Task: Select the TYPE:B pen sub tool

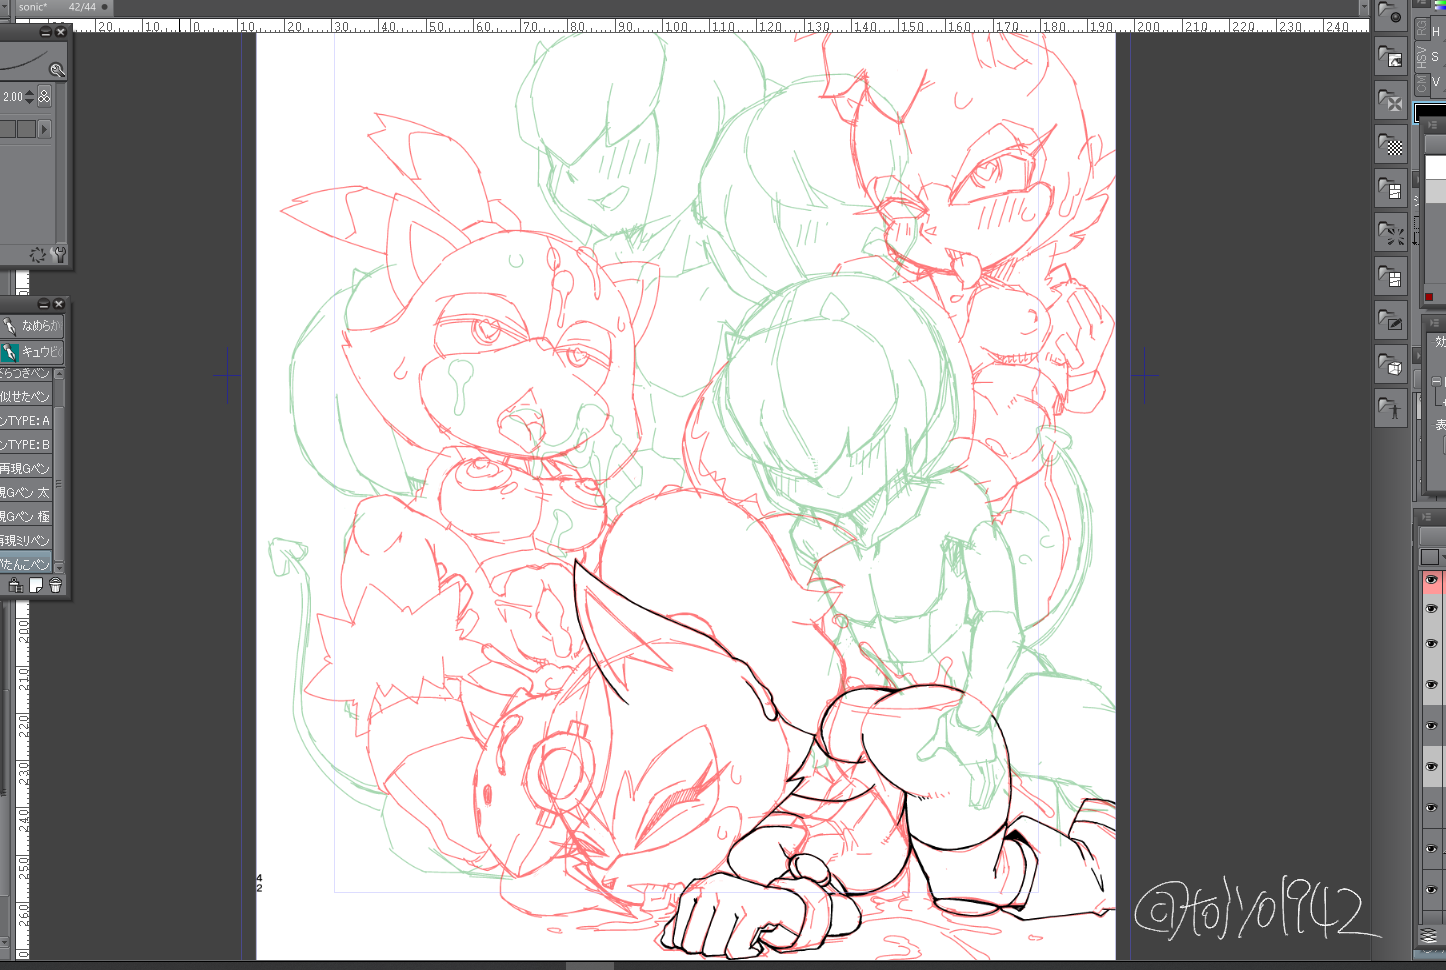Action: pos(26,445)
